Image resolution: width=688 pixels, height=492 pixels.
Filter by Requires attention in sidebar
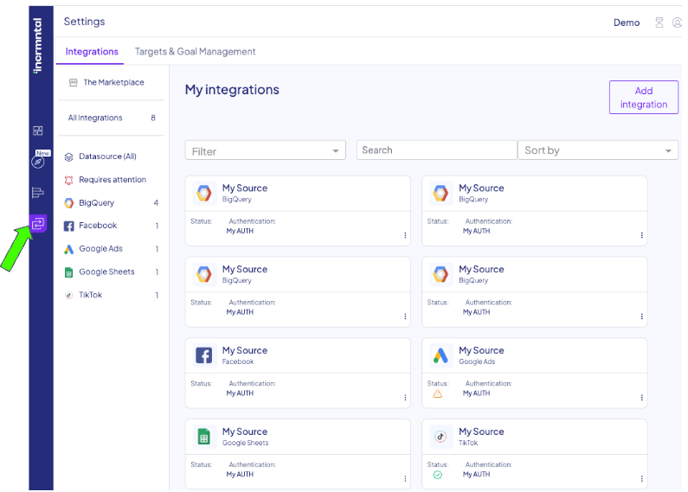click(x=112, y=180)
